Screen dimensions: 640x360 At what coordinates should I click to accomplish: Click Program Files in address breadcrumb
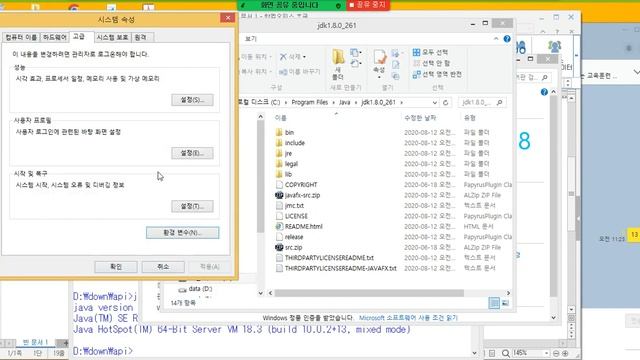coord(310,102)
